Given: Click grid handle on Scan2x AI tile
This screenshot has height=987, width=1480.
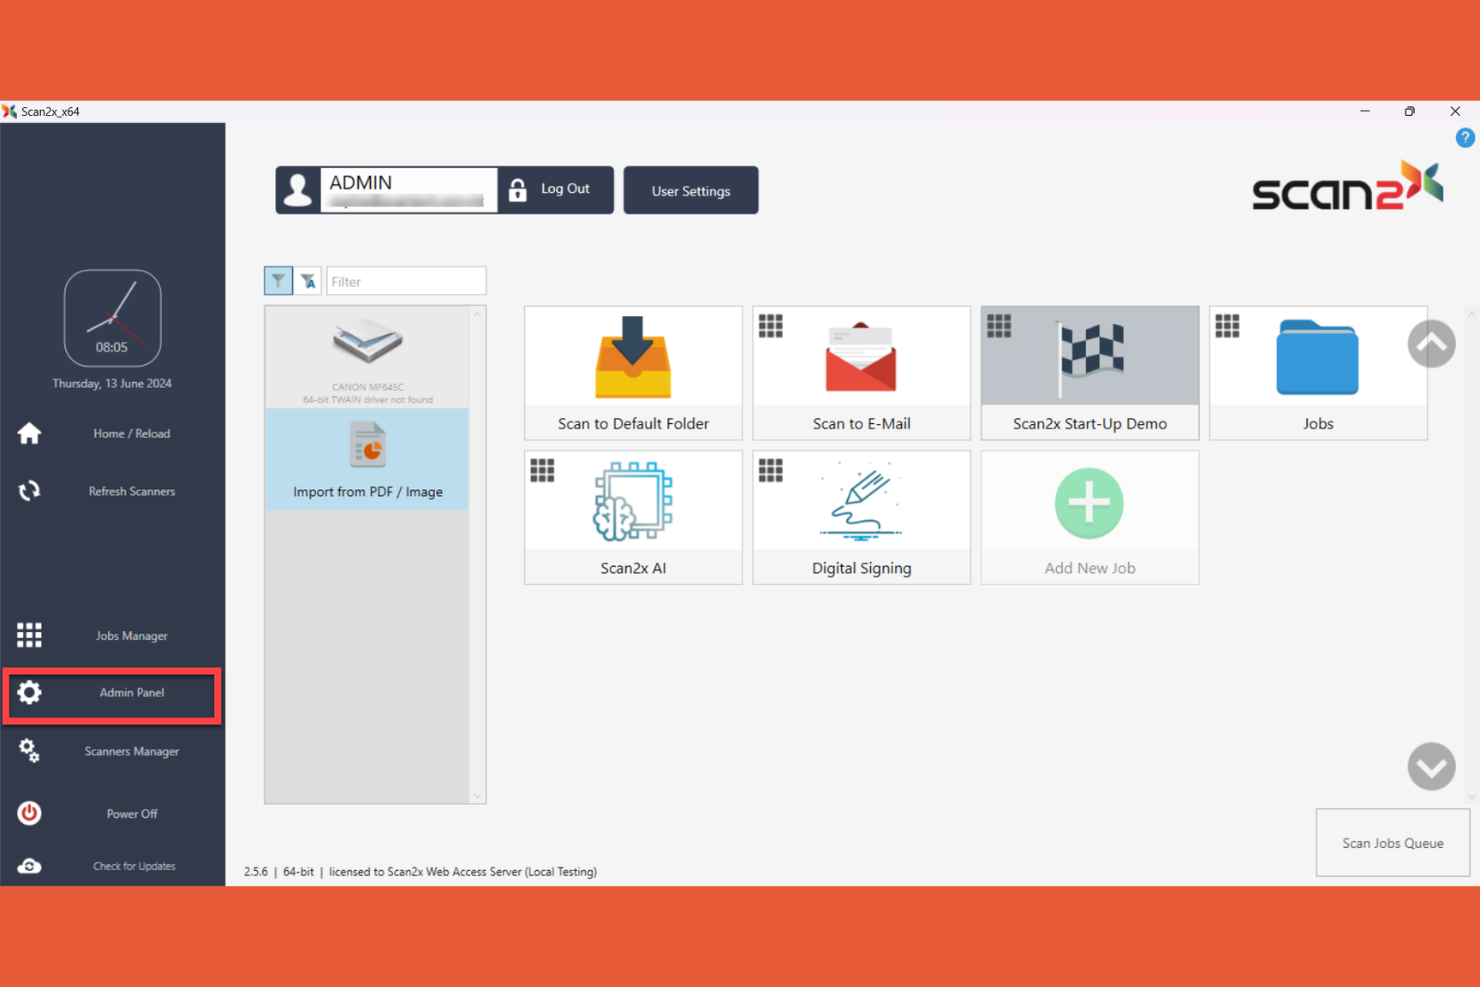Looking at the screenshot, I should (542, 470).
